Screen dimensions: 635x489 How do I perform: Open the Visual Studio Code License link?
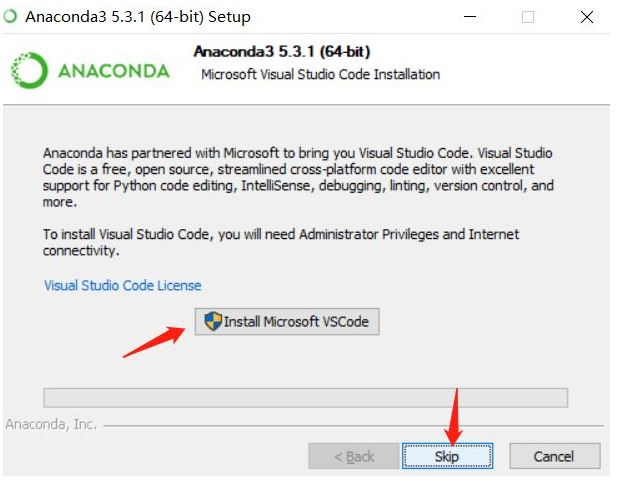tap(122, 285)
